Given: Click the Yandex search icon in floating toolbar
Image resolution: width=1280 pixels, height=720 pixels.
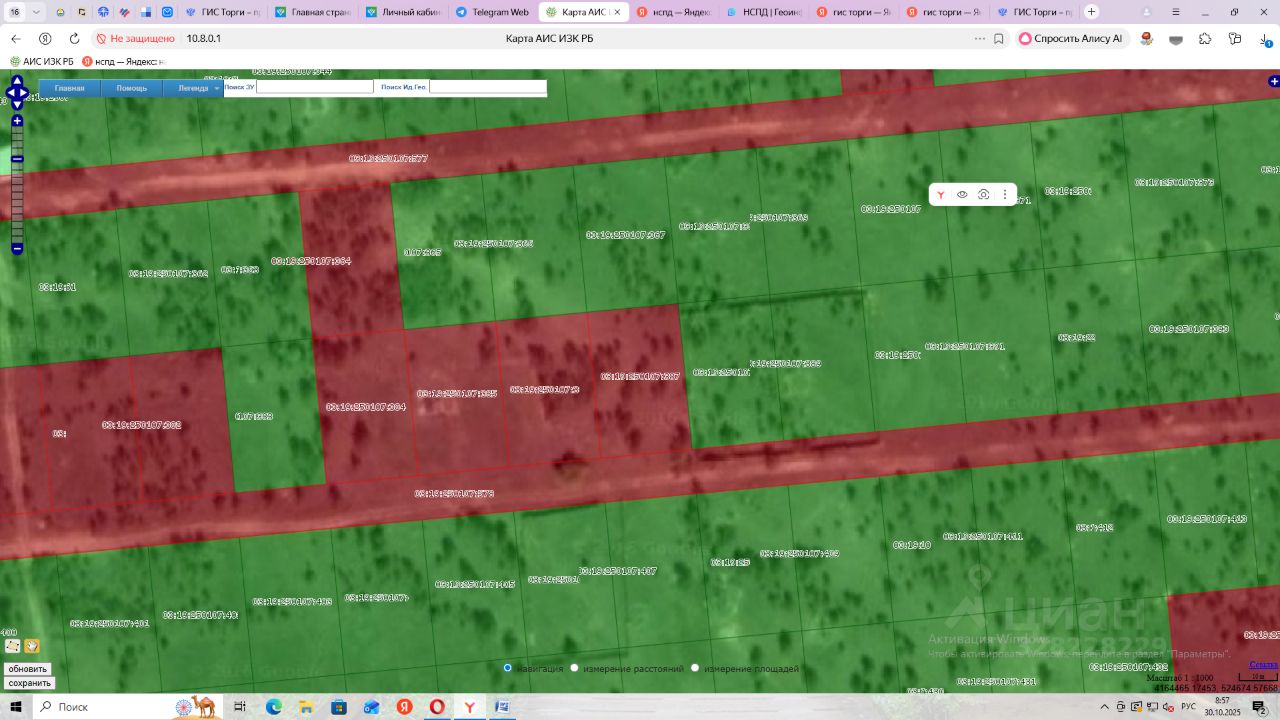Looking at the screenshot, I should [x=940, y=195].
